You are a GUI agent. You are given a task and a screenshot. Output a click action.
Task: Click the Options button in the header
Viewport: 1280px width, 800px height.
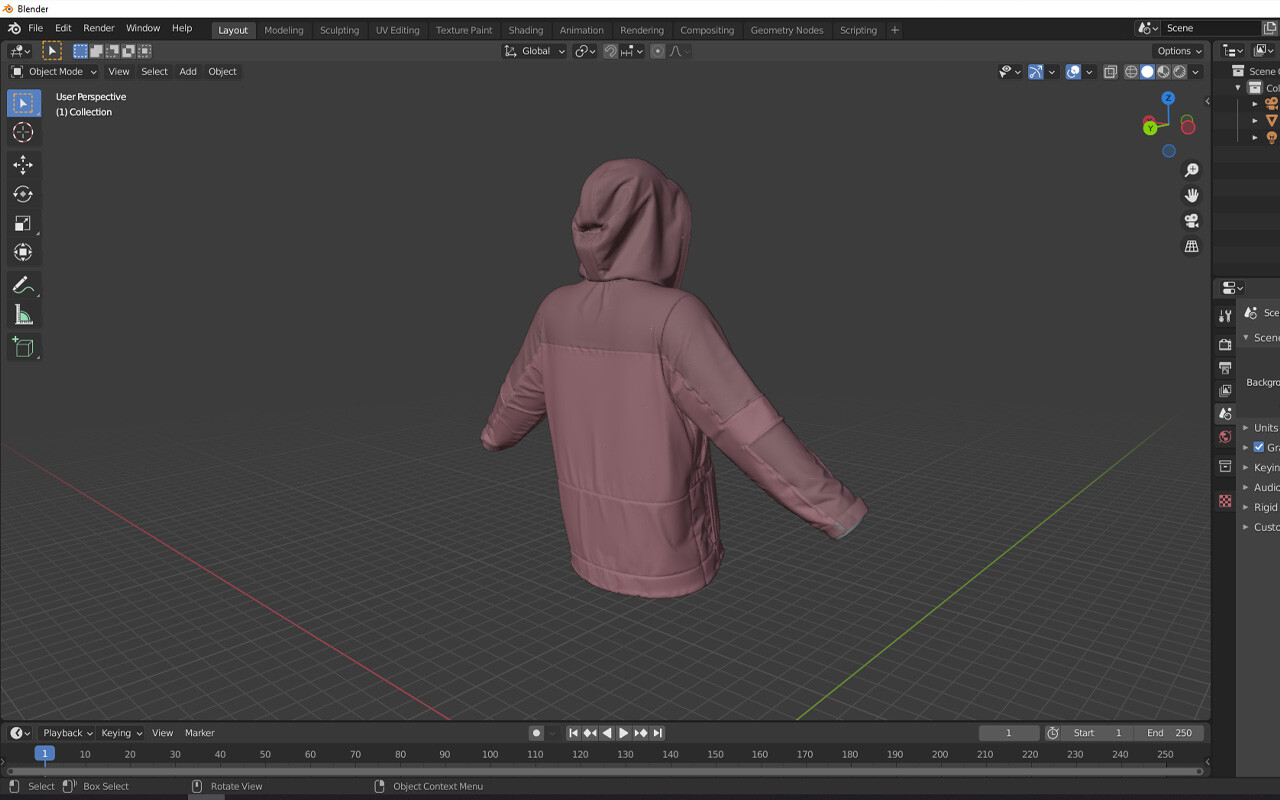point(1178,50)
